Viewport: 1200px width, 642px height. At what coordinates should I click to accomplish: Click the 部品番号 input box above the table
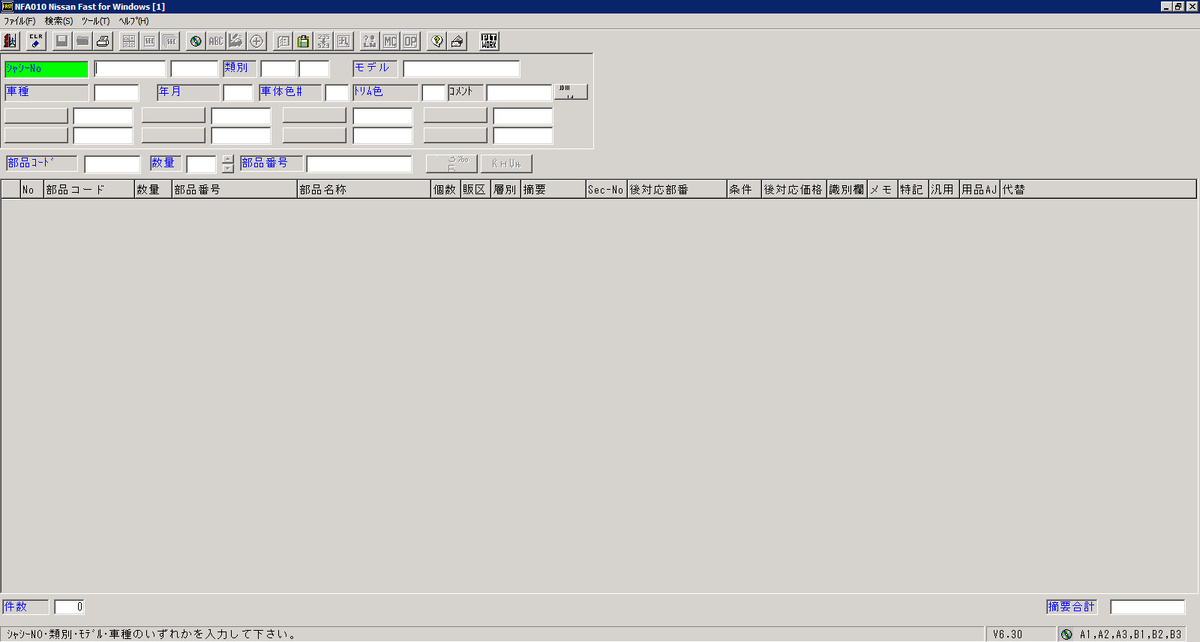point(359,164)
